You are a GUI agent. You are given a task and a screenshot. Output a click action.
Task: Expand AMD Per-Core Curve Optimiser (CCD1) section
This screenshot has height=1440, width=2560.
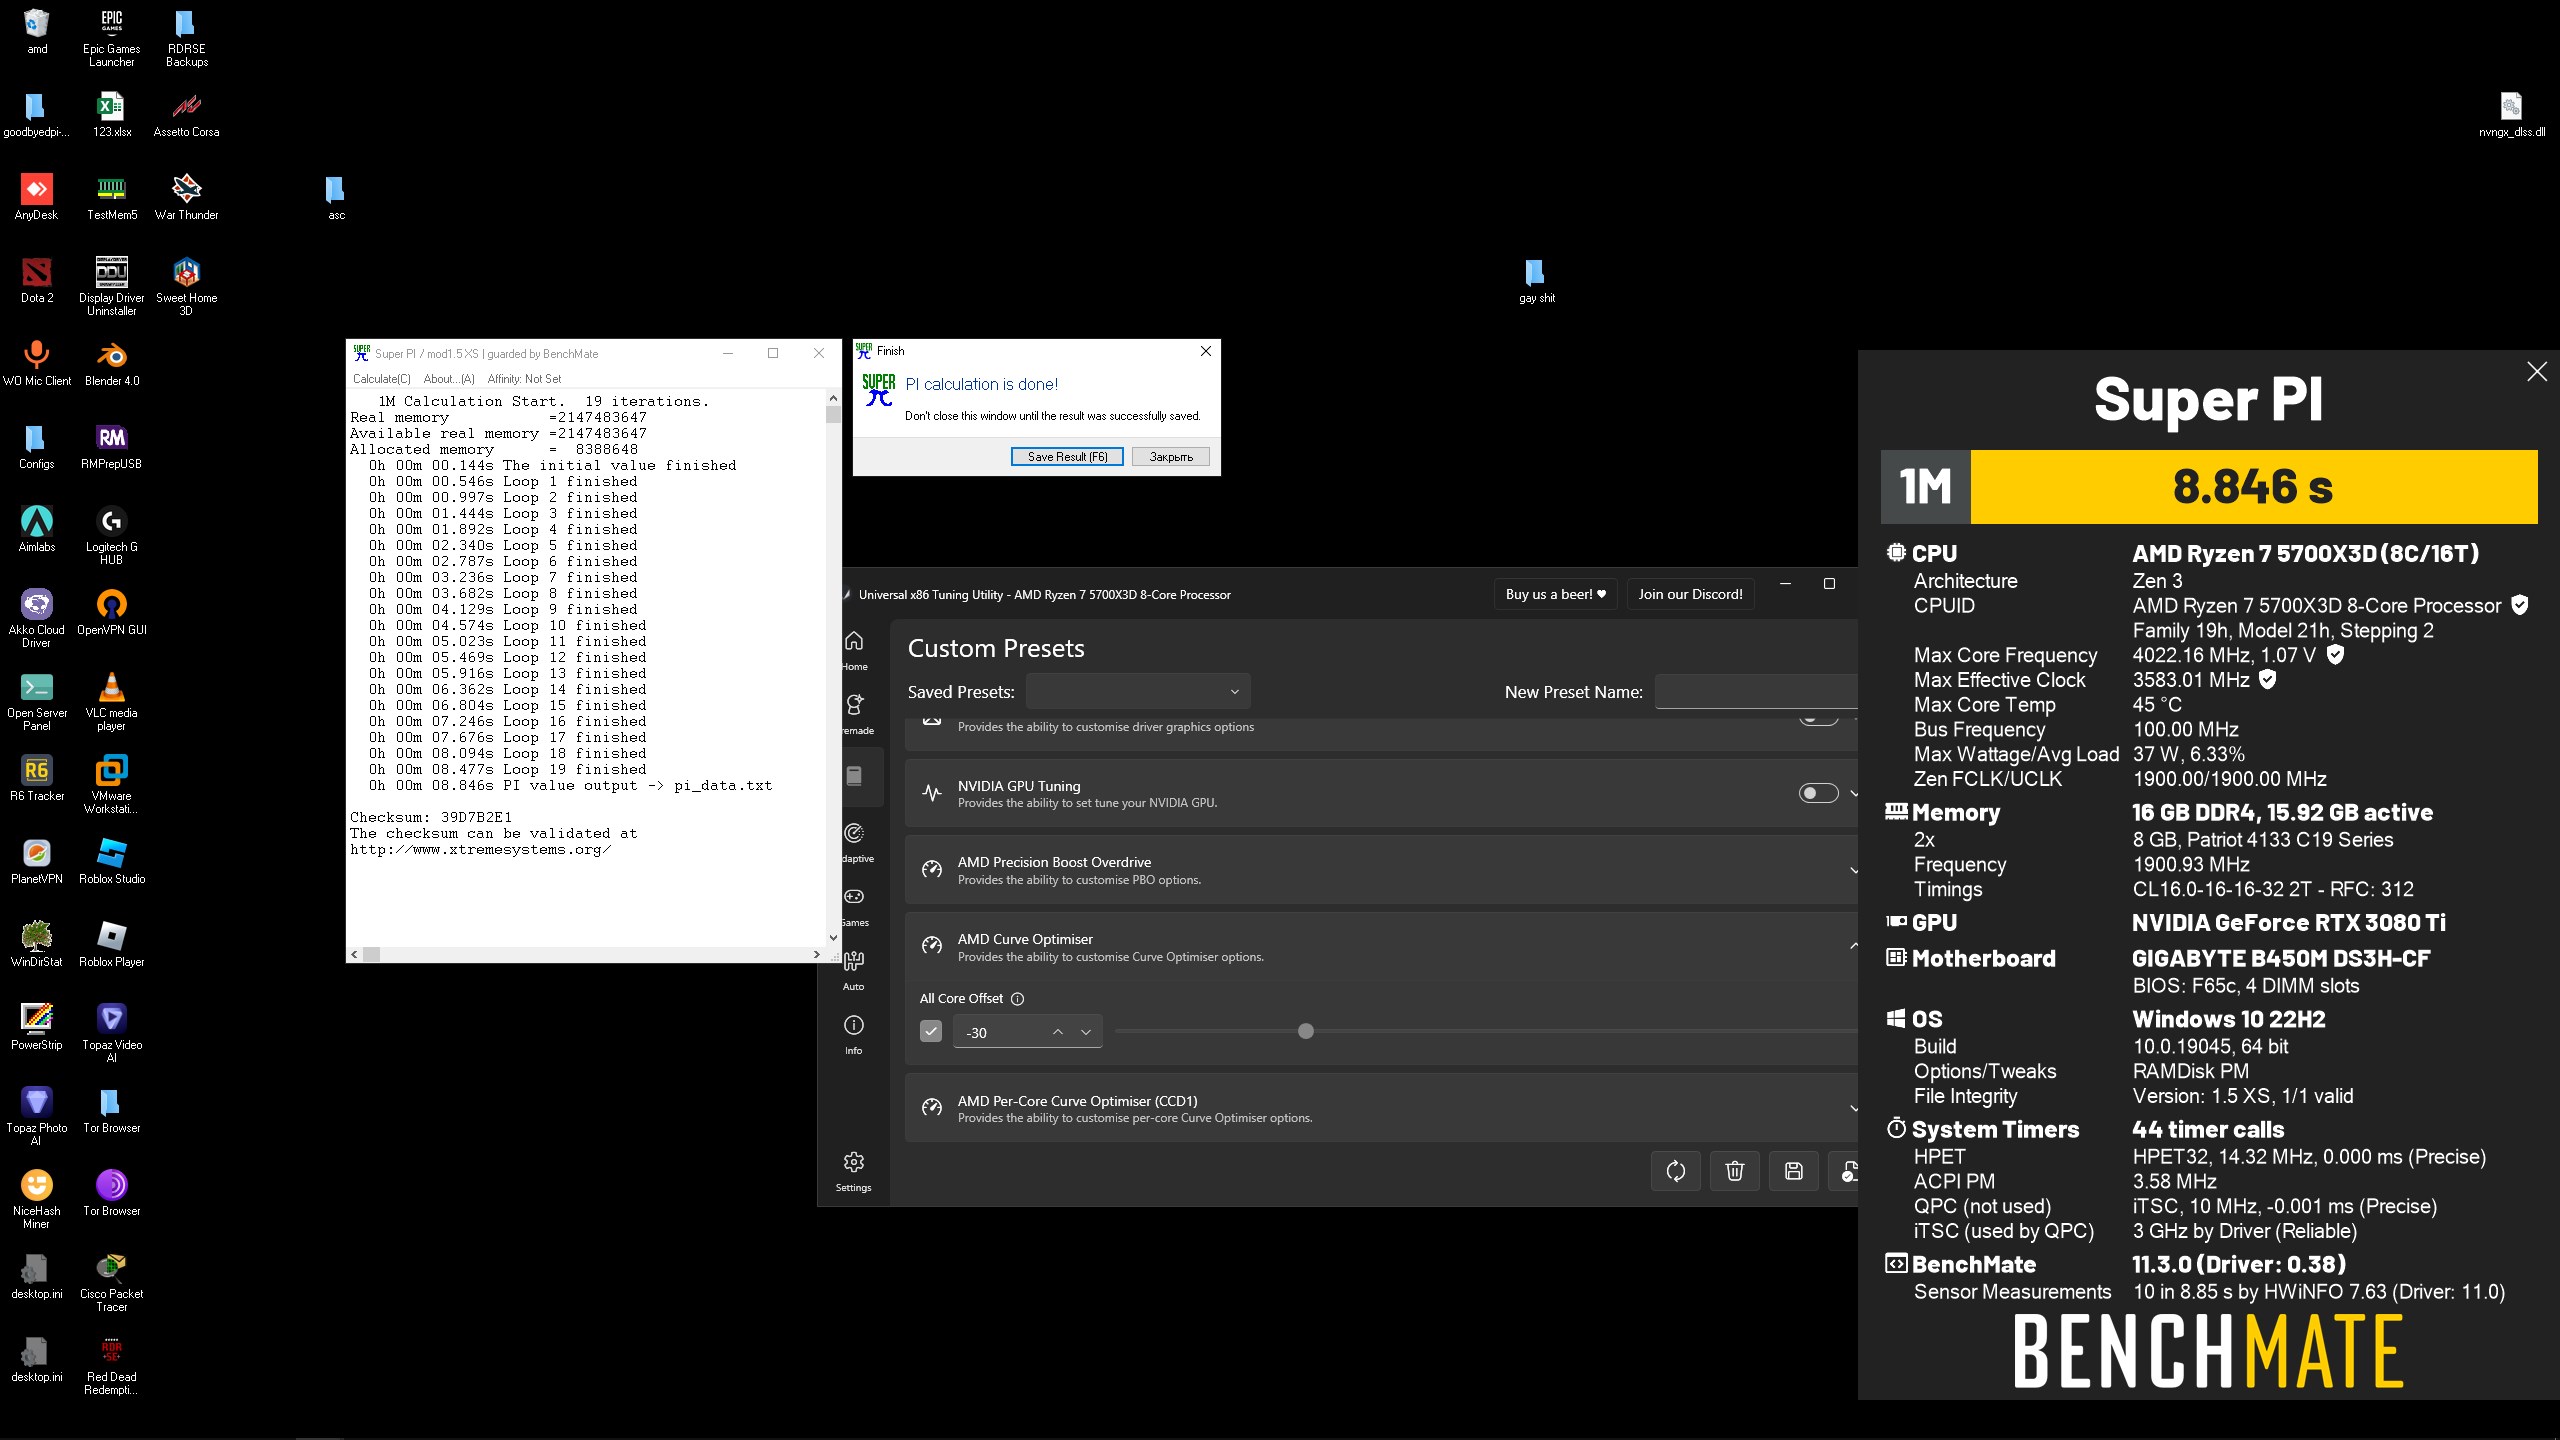[1853, 1108]
